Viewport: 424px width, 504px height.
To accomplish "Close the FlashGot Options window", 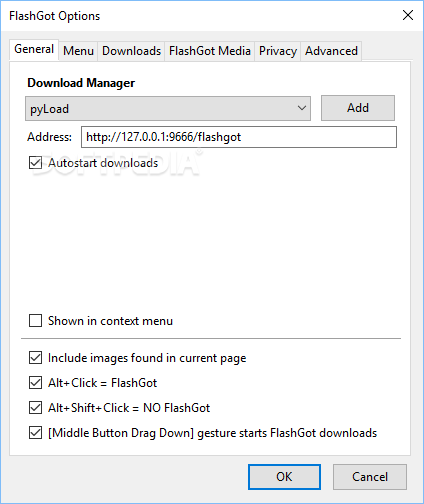I will (x=408, y=15).
